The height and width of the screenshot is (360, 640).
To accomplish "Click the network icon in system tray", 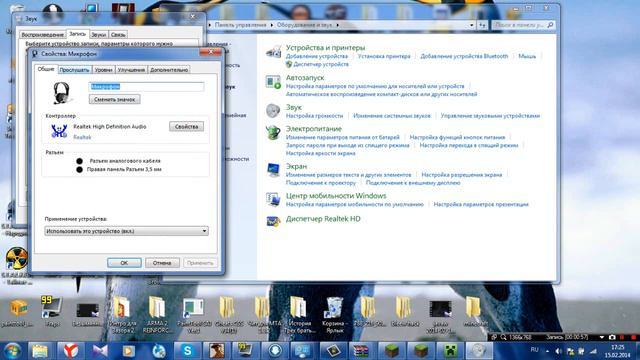I will coord(593,351).
